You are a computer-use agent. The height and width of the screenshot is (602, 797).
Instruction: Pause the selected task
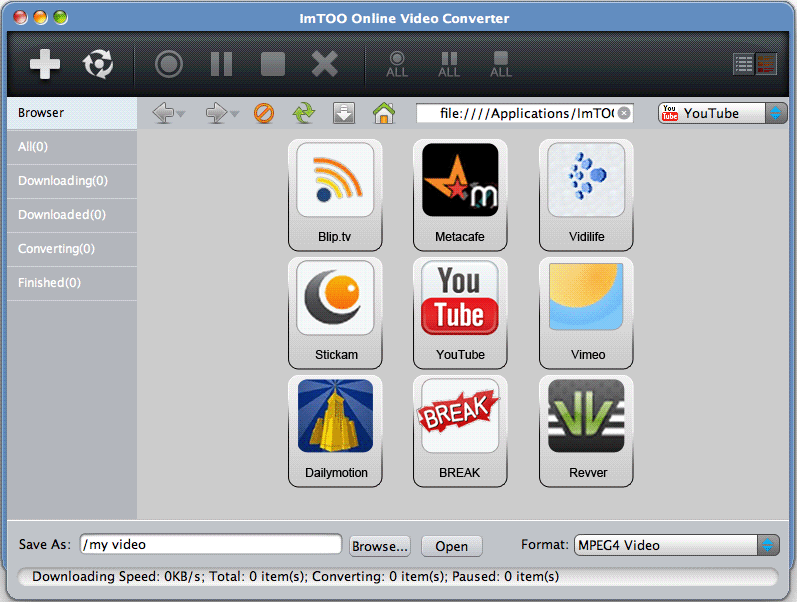(222, 64)
